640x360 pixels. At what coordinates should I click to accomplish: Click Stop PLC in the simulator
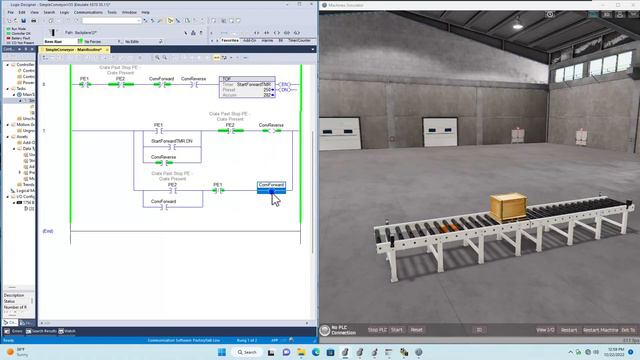pyautogui.click(x=377, y=330)
